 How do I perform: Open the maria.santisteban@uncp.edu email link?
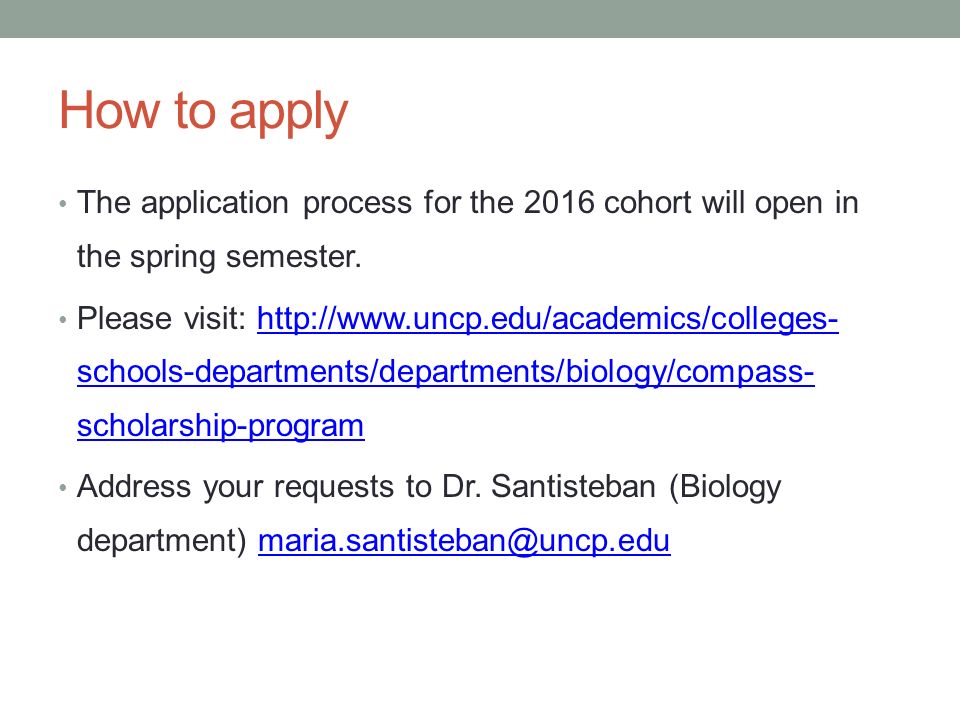[464, 541]
